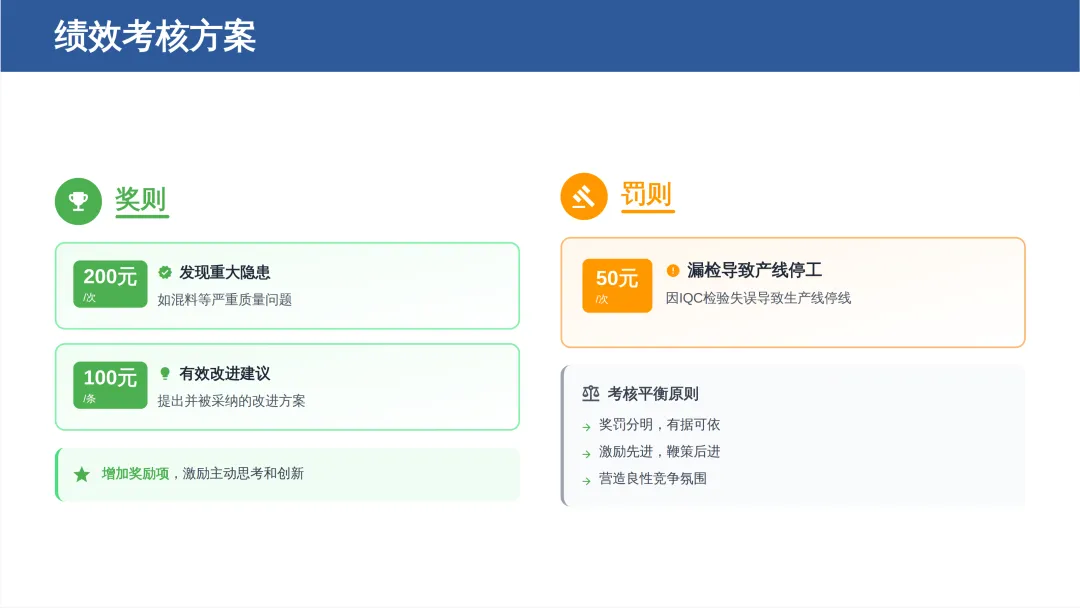Click the balance scales icon
Screen dimensions: 1080x608
point(591,394)
